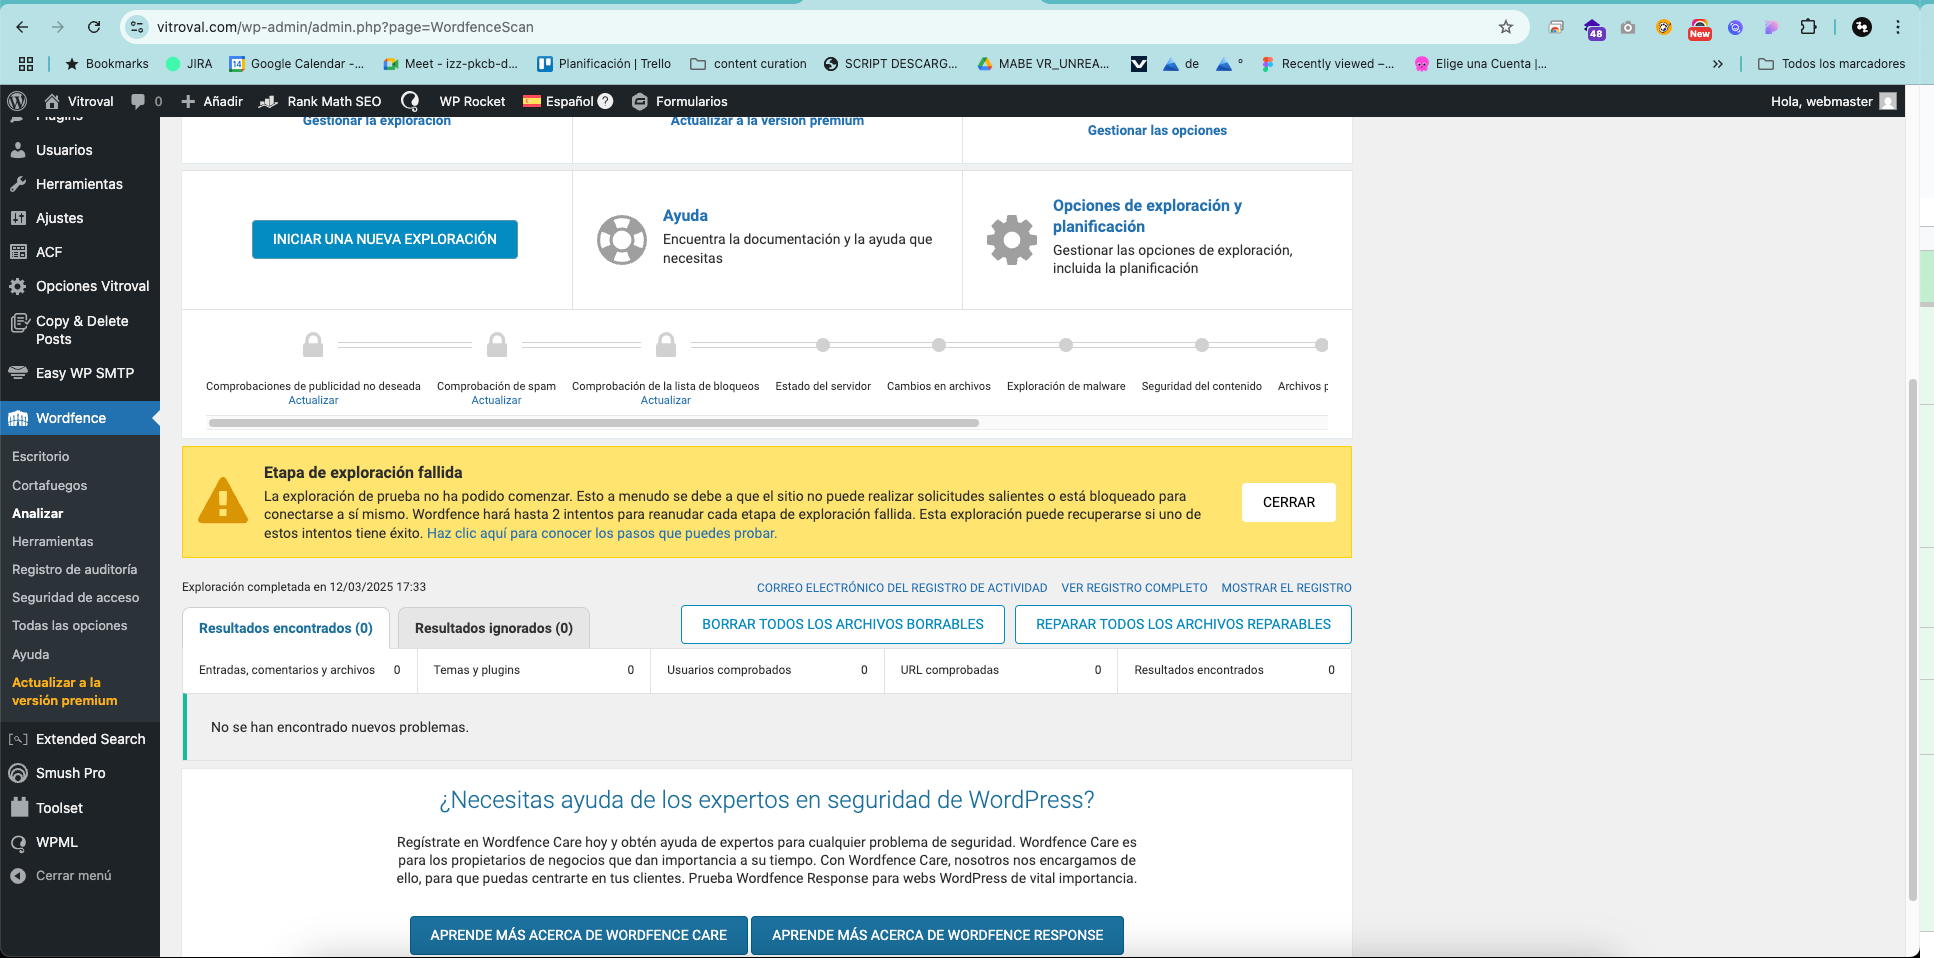Open Cortafuegos in Wordfence submenu

tap(50, 485)
